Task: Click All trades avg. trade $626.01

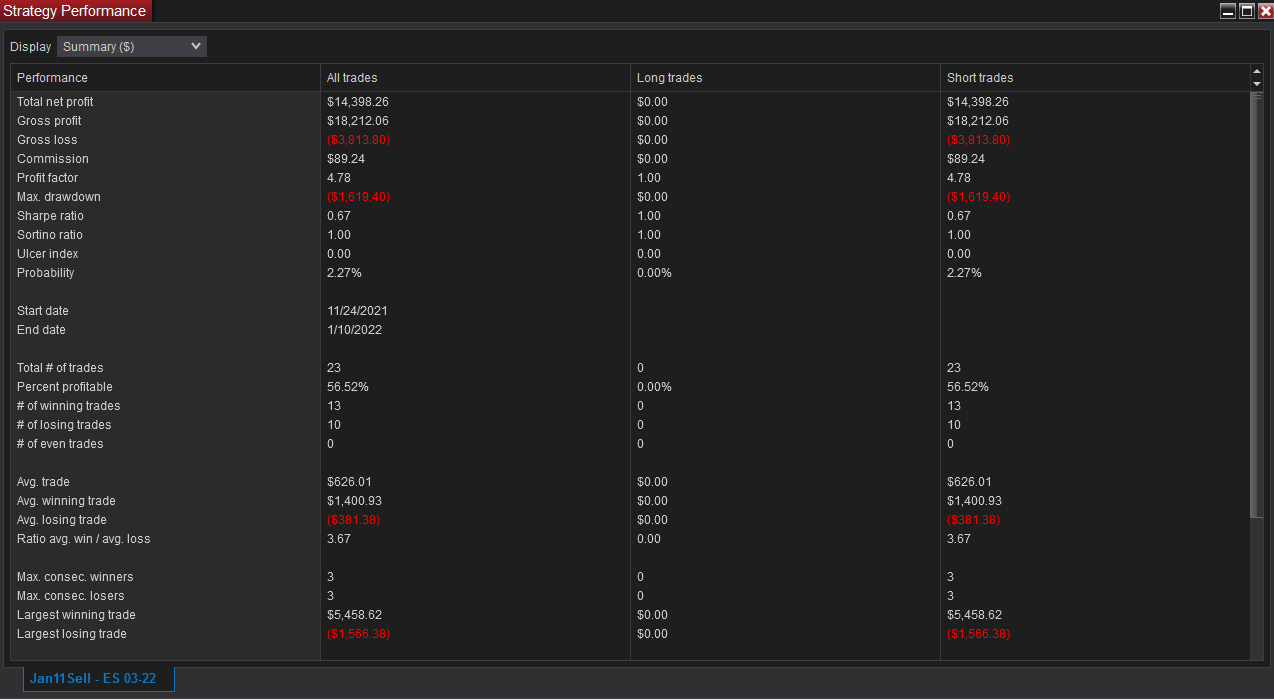Action: click(349, 482)
